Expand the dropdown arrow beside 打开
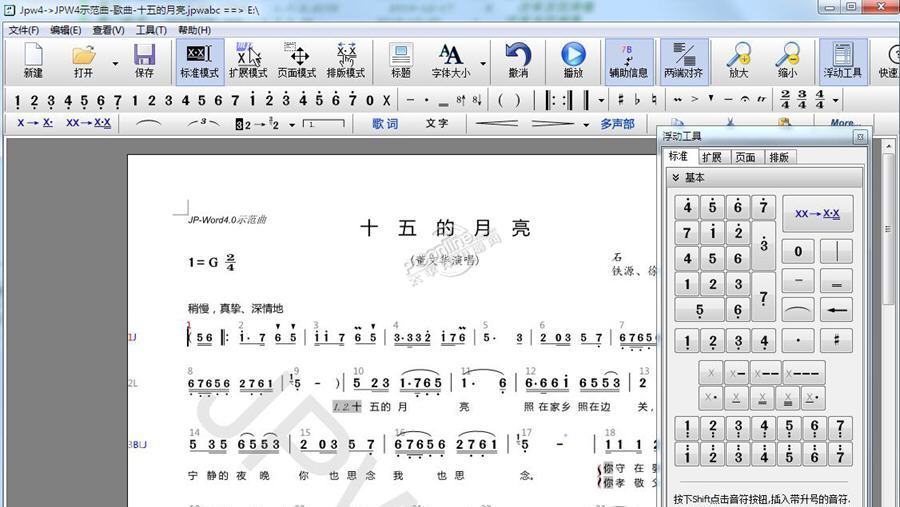Image resolution: width=900 pixels, height=507 pixels. pos(115,63)
